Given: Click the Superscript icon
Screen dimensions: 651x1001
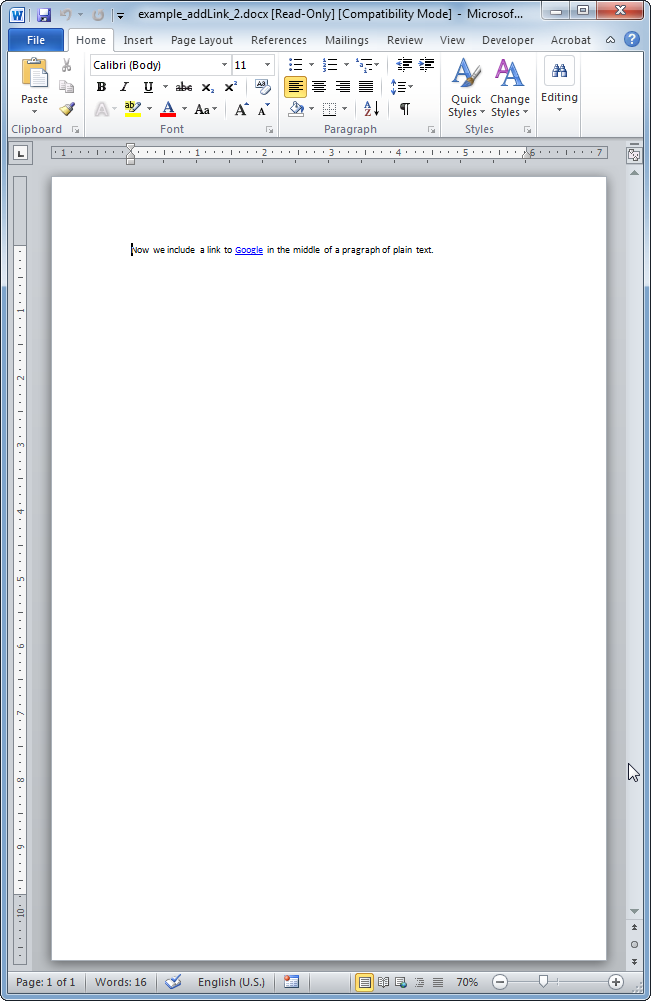Looking at the screenshot, I should 230,87.
